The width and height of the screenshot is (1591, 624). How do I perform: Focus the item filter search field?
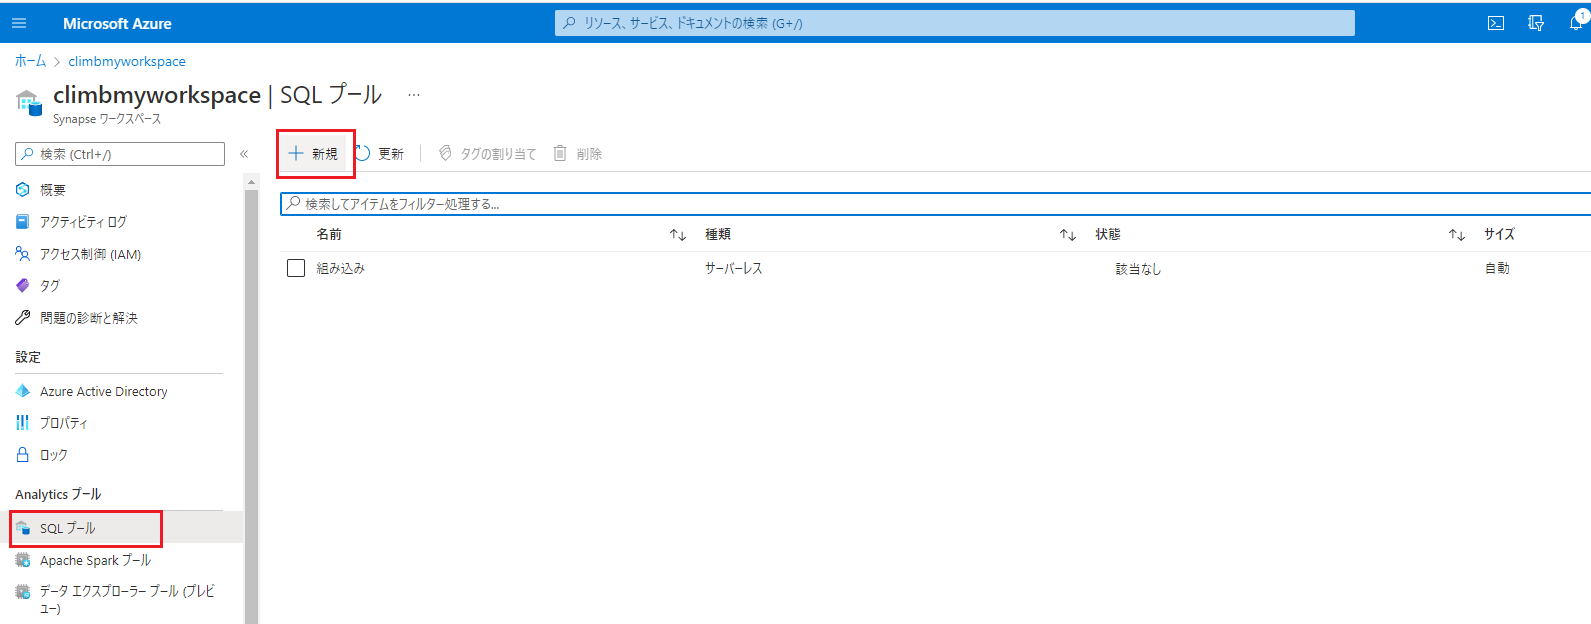pos(935,204)
